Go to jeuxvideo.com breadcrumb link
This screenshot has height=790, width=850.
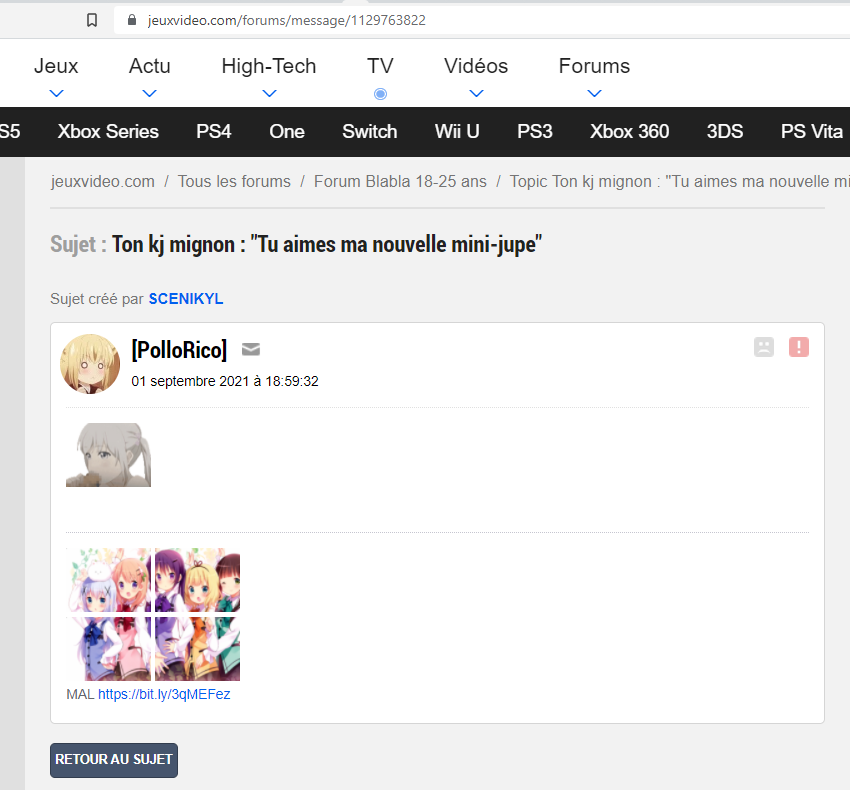point(102,181)
